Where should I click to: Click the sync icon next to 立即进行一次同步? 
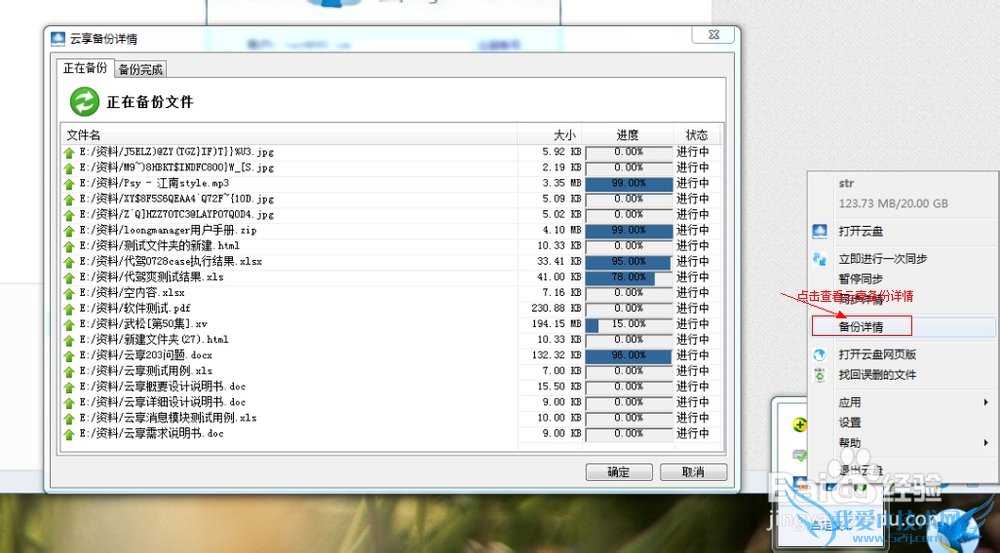[820, 259]
